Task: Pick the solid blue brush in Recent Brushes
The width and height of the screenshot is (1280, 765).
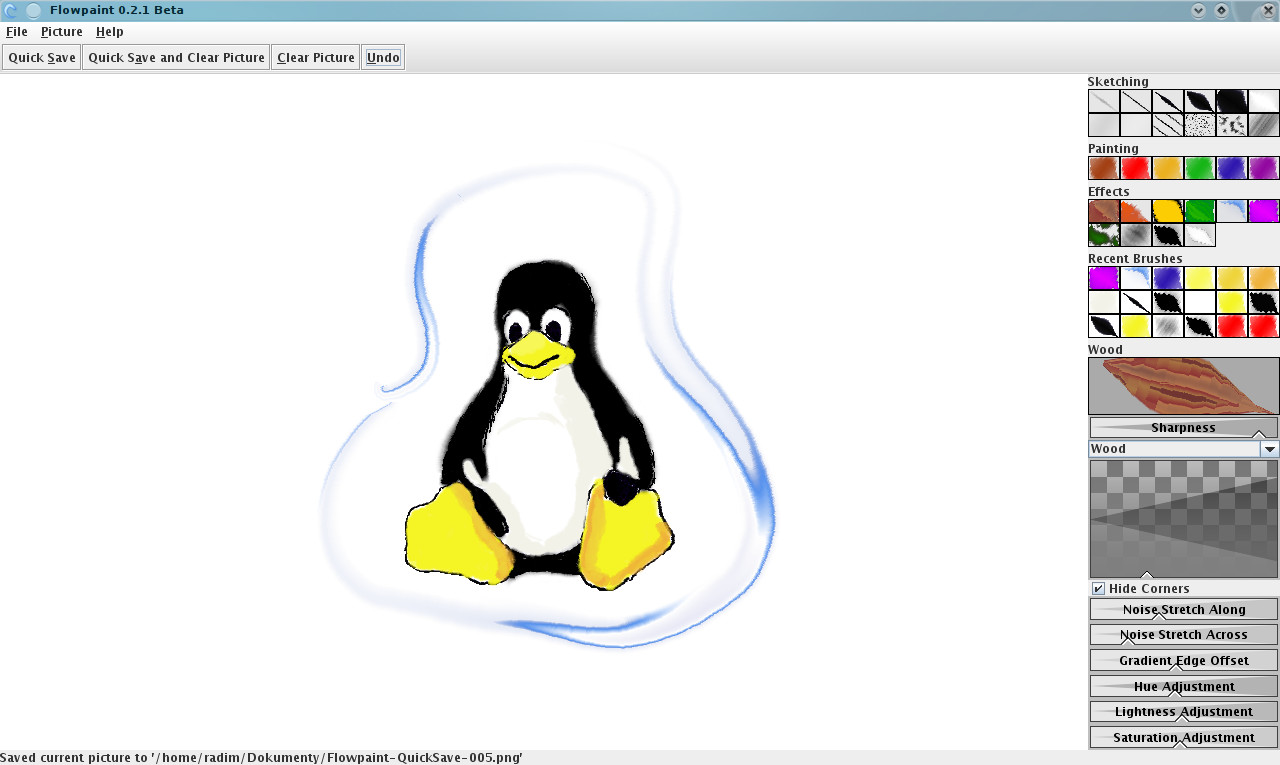Action: point(1168,278)
